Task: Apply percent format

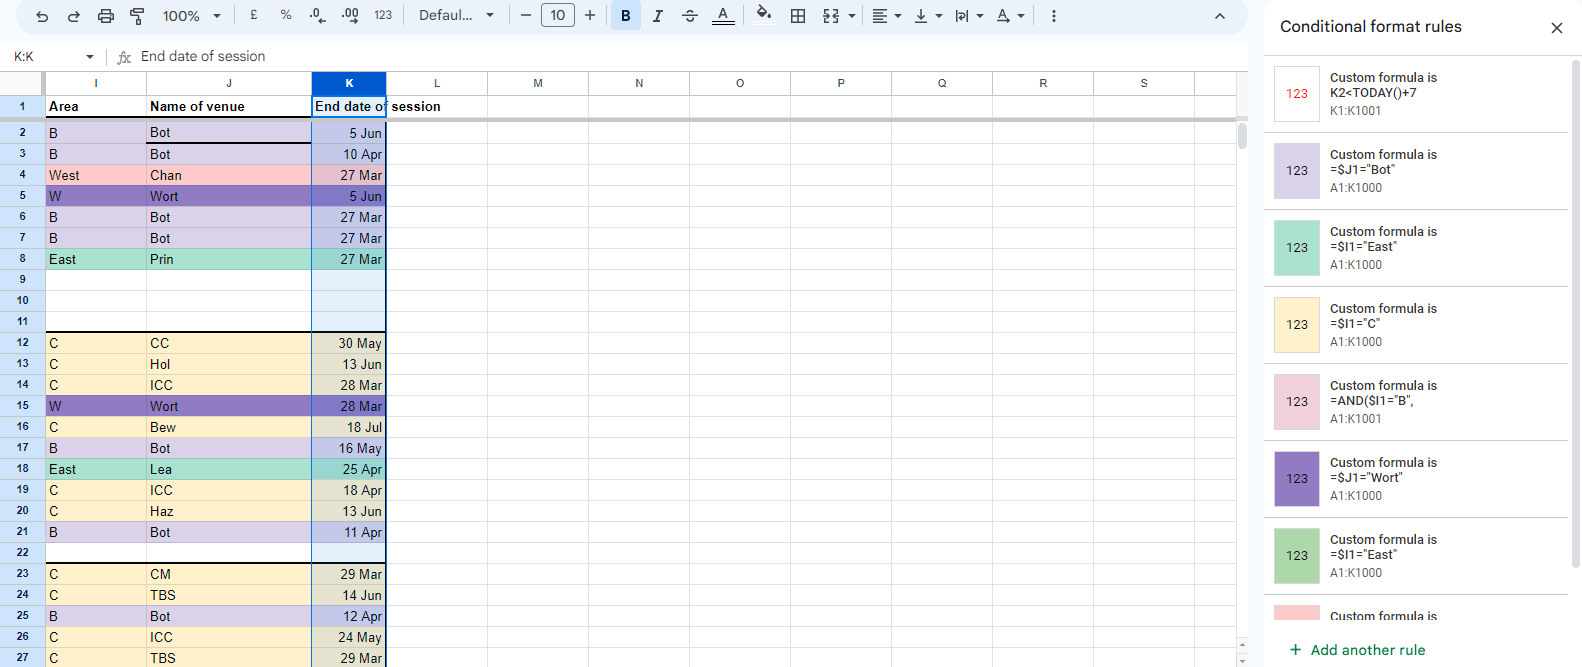Action: (x=286, y=15)
